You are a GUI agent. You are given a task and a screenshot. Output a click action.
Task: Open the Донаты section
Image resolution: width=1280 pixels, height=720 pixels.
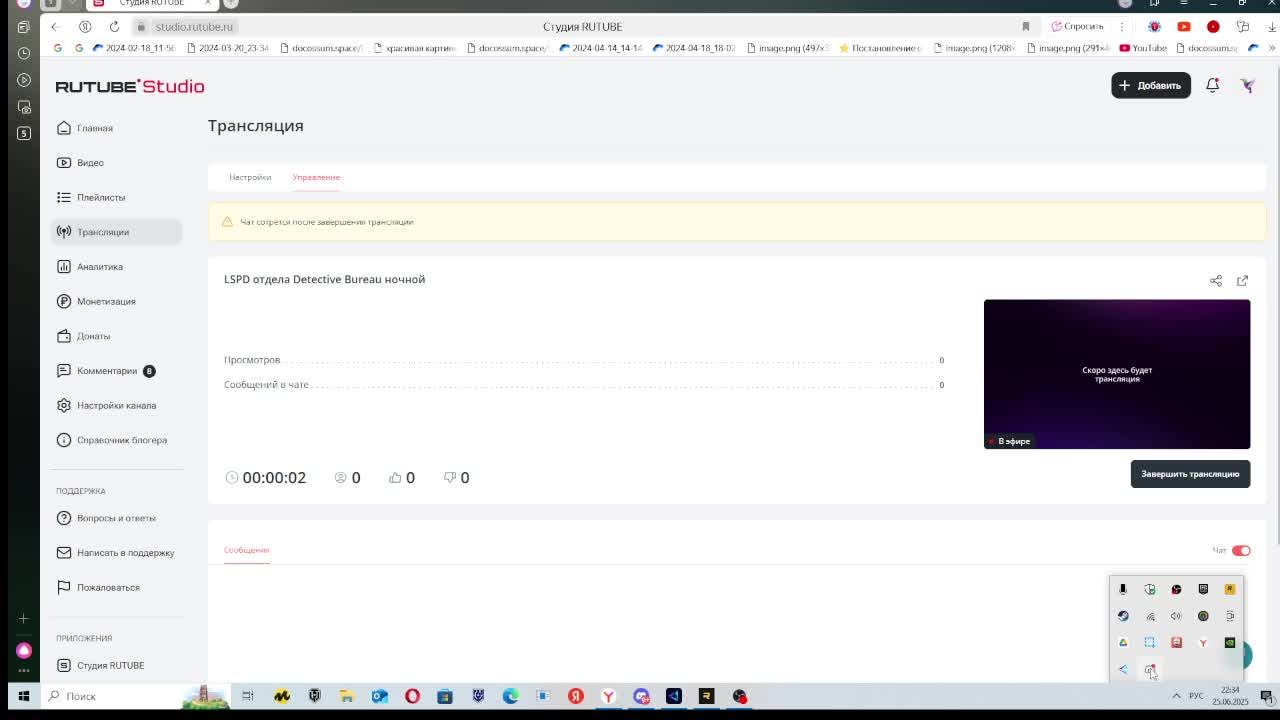(116, 336)
